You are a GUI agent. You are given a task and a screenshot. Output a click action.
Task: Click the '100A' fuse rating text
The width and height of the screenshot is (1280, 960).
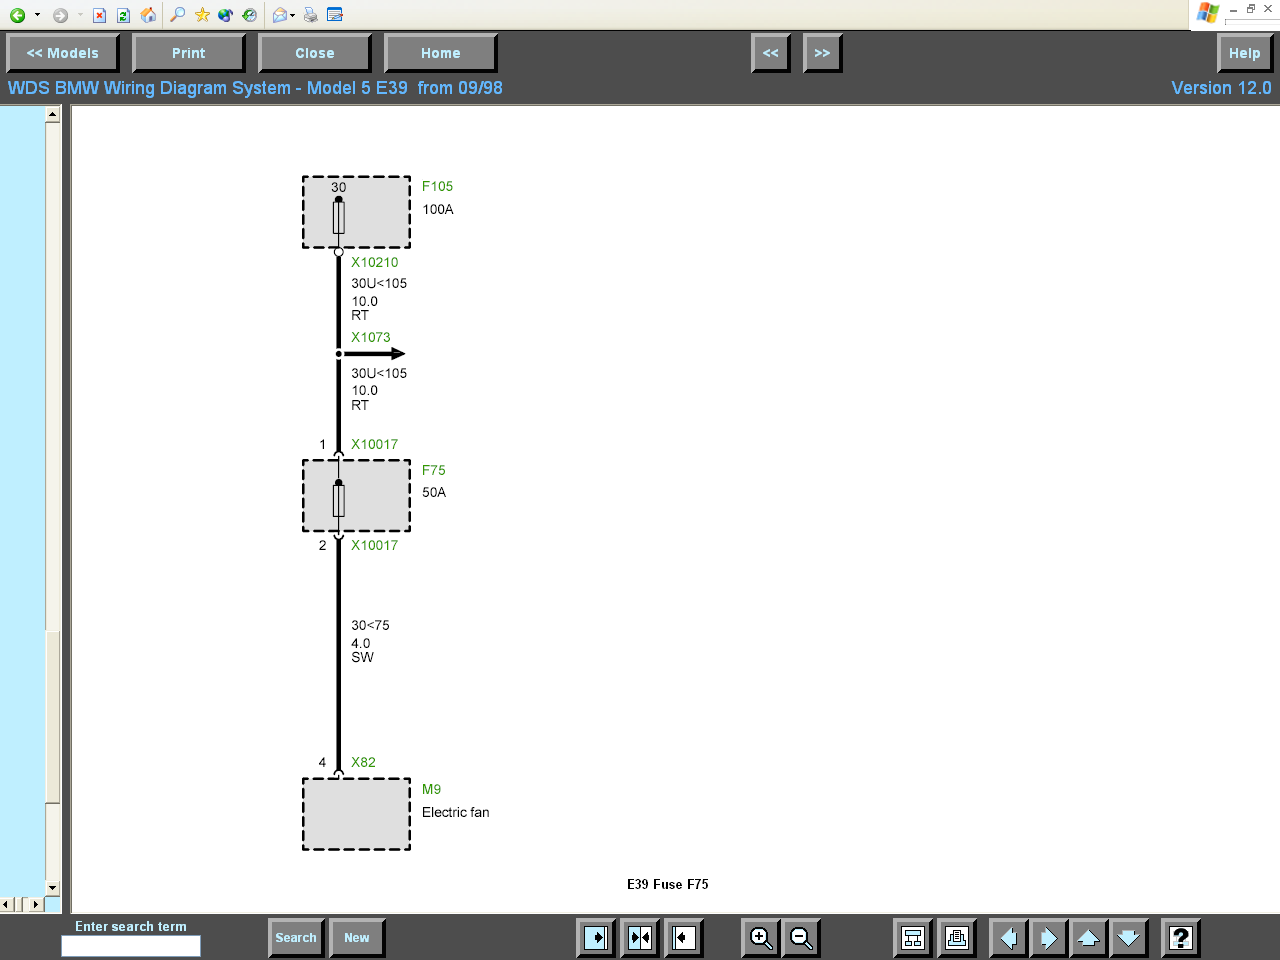pyautogui.click(x=438, y=209)
